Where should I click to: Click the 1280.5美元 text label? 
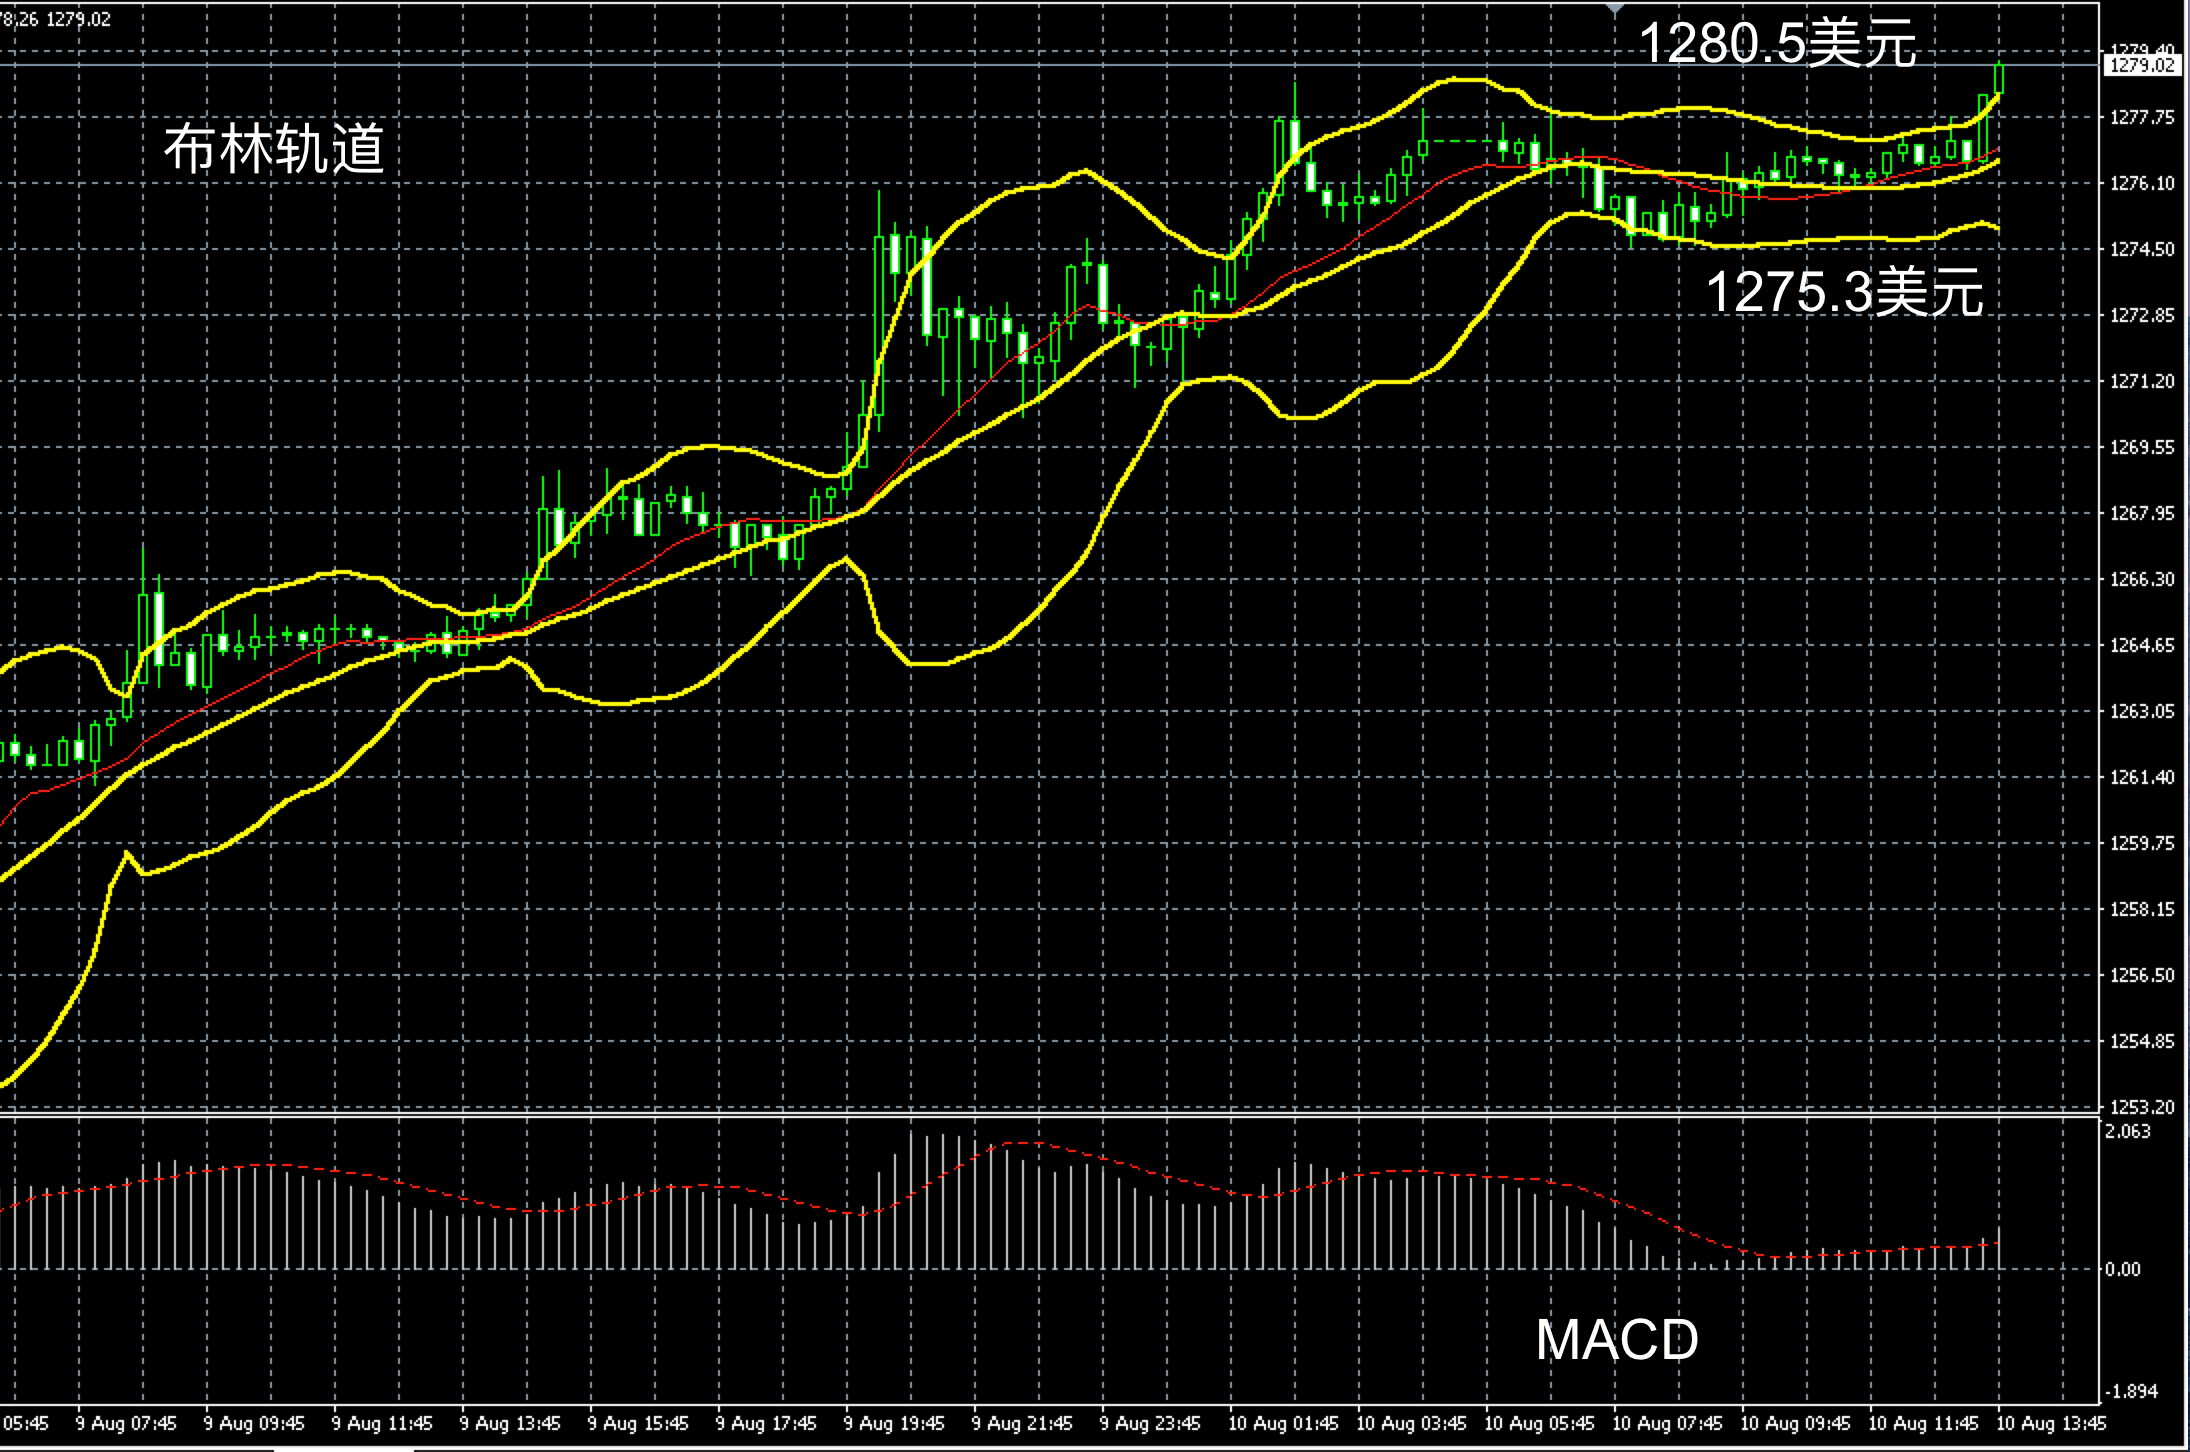point(1777,45)
